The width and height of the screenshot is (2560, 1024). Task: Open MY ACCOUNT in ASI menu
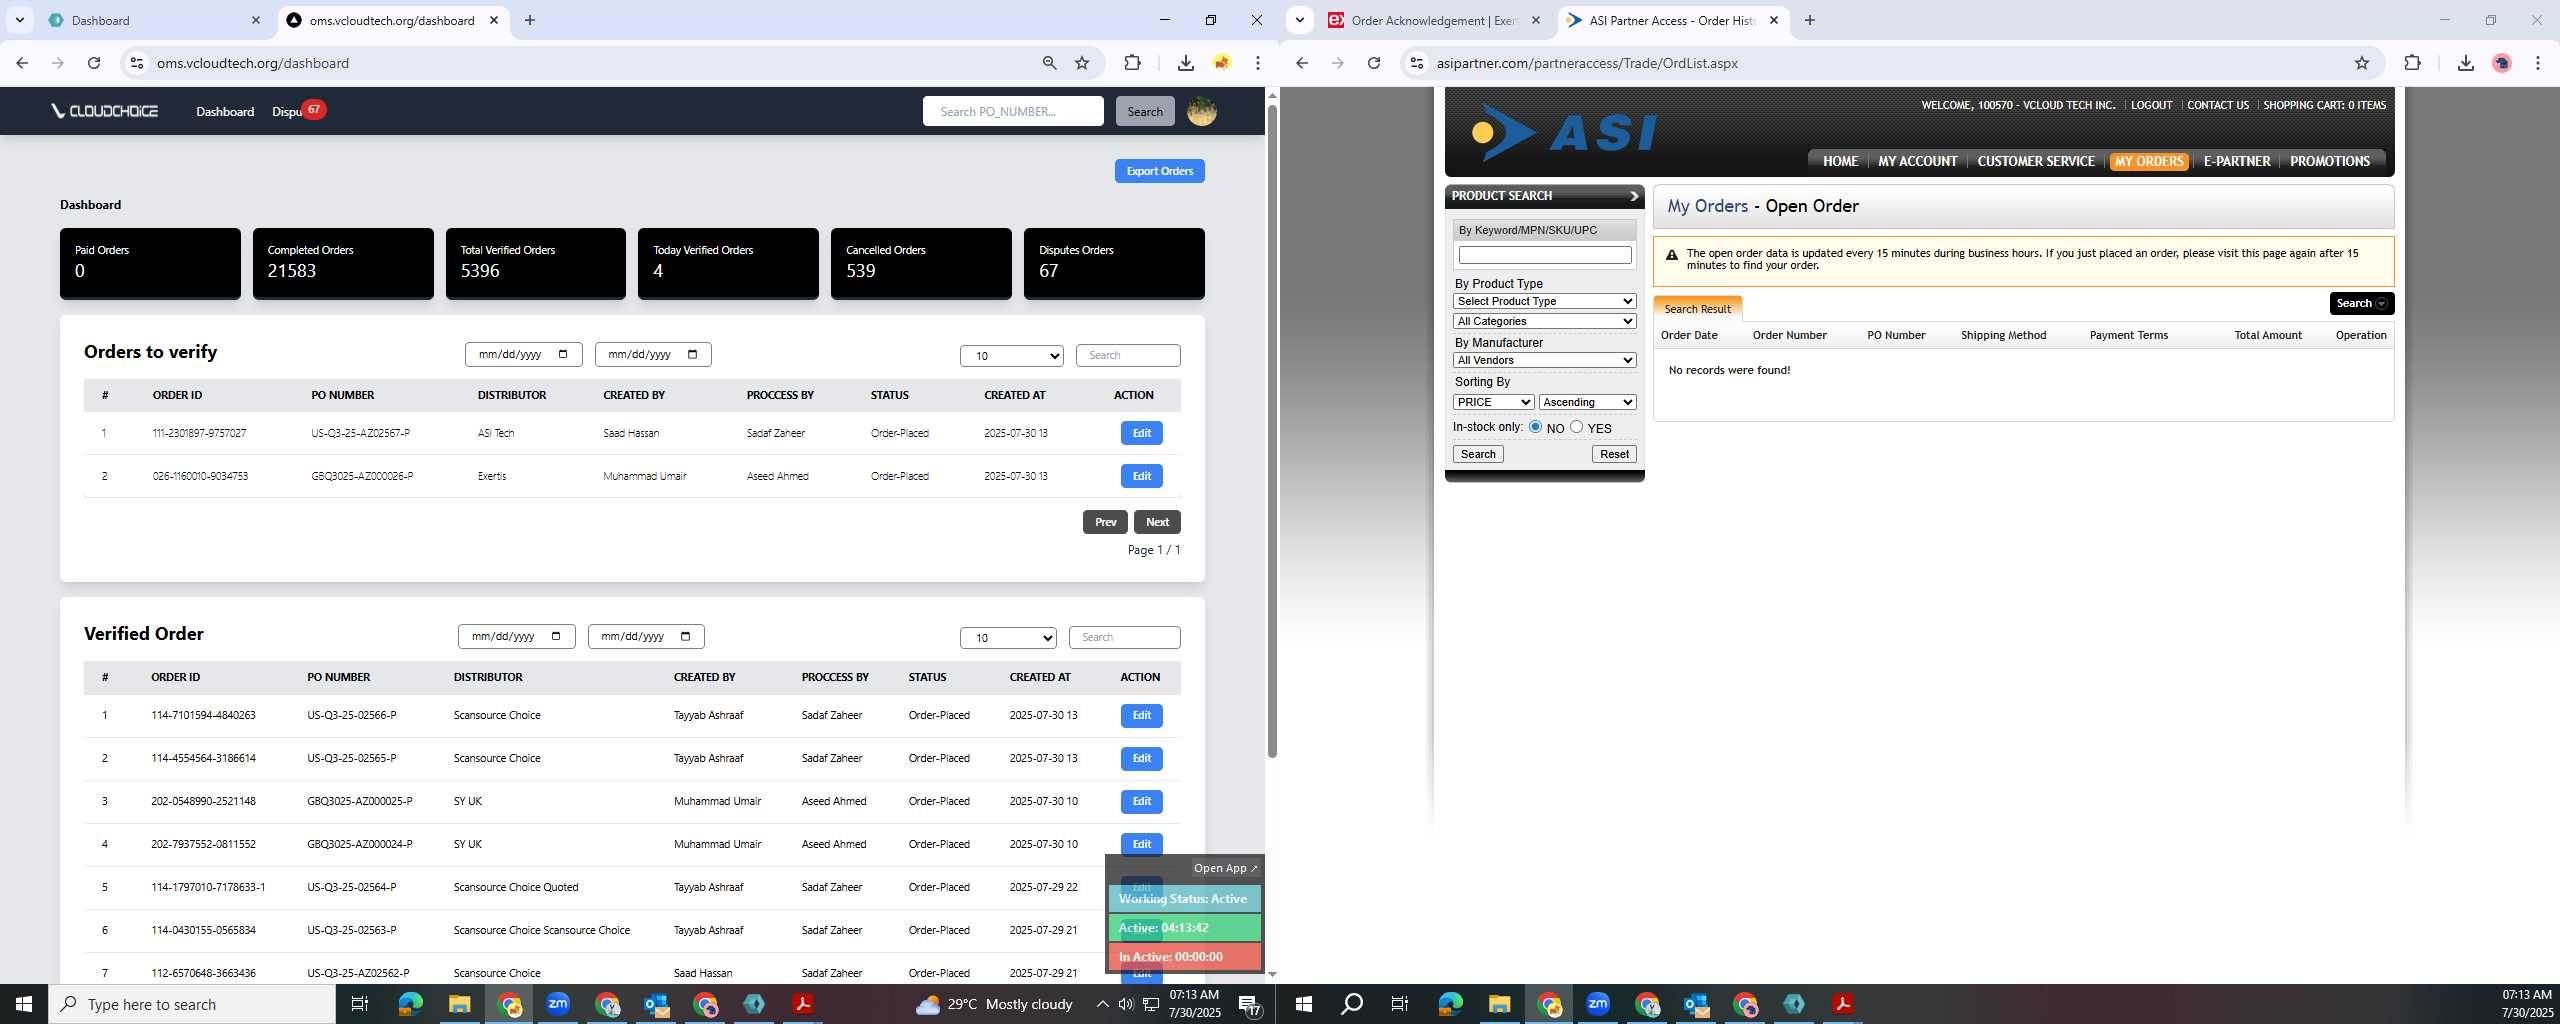tap(1917, 161)
